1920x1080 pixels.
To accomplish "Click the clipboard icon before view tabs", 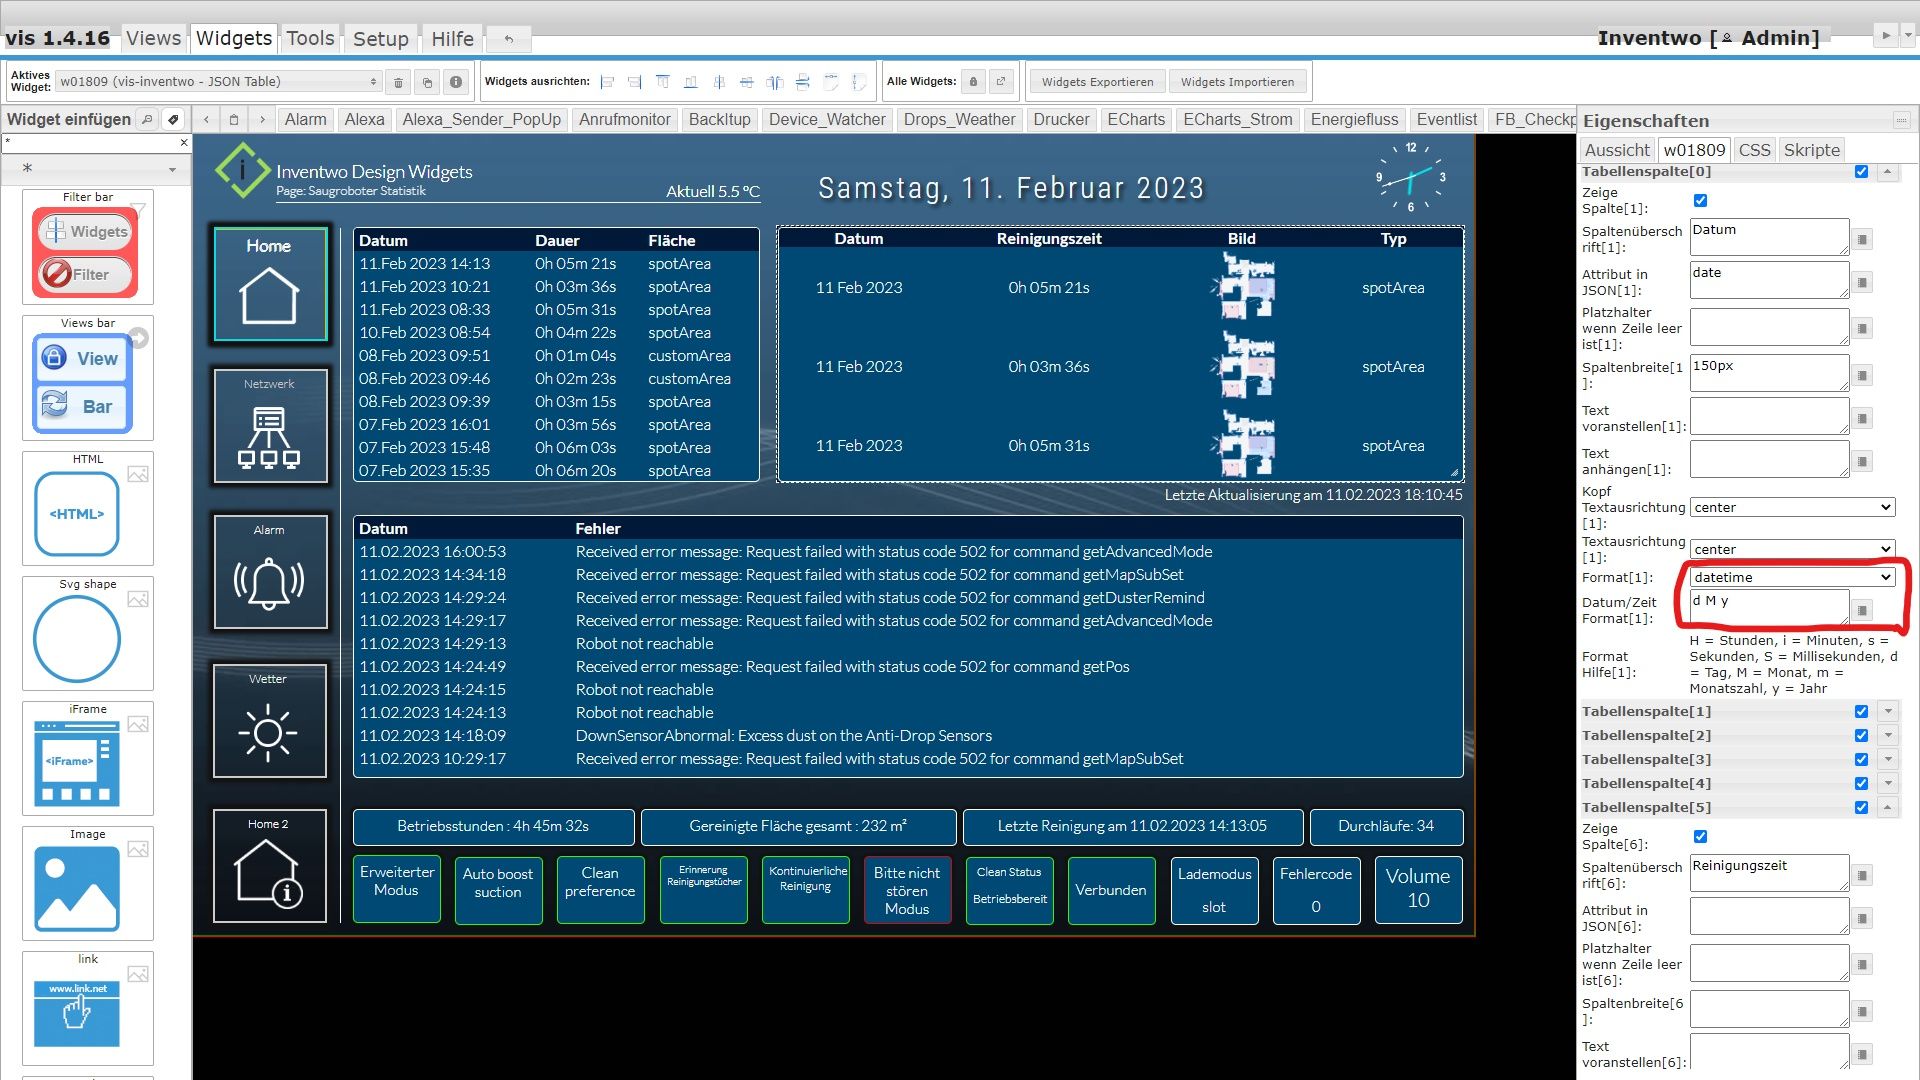I will 234,119.
